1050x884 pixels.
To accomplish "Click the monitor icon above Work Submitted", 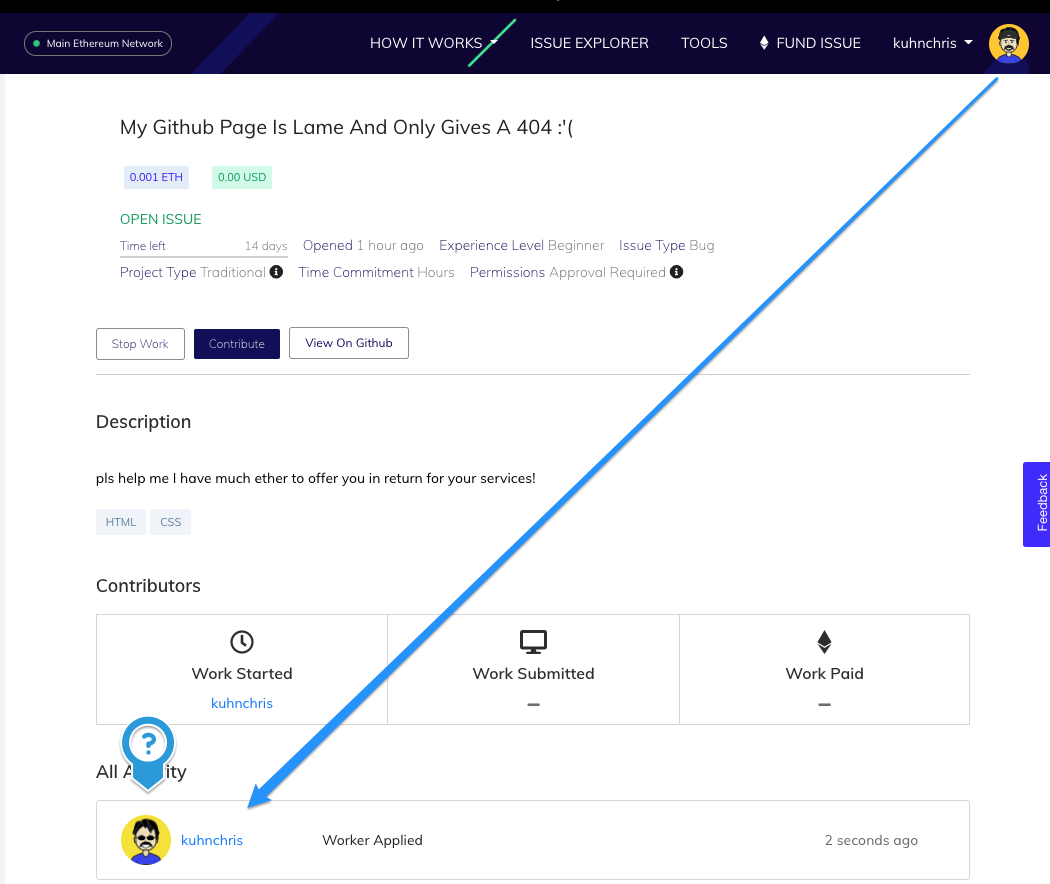I will point(533,642).
